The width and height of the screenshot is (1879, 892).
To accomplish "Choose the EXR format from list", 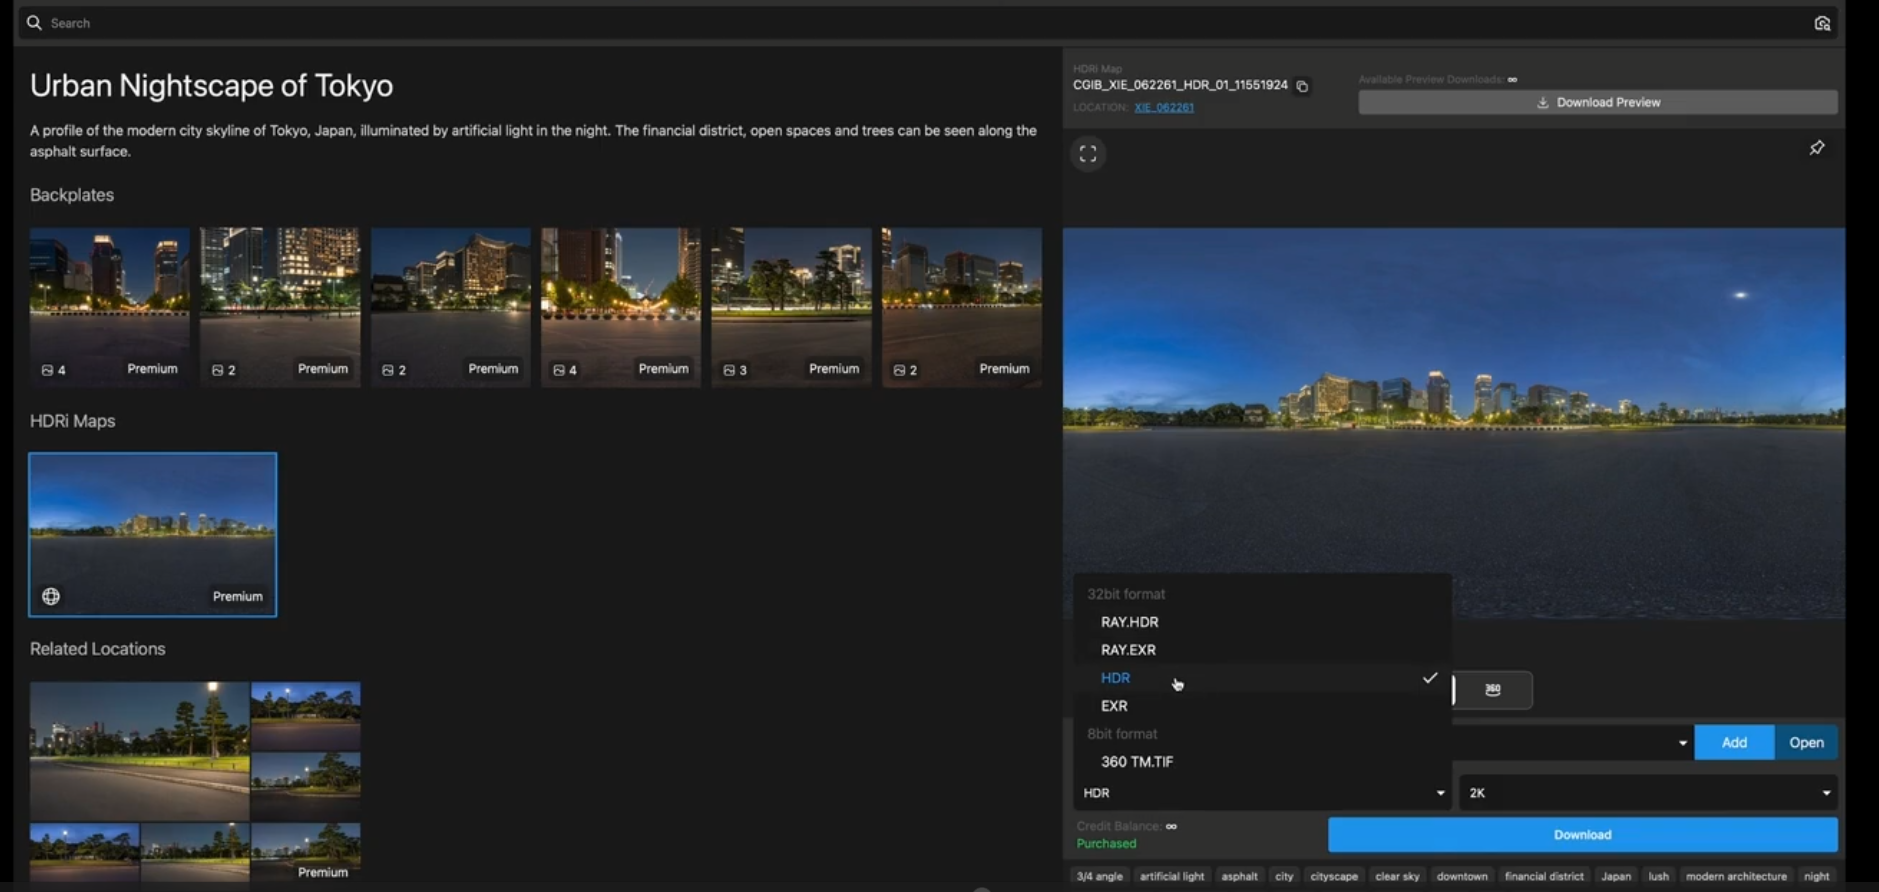I will (x=1114, y=706).
